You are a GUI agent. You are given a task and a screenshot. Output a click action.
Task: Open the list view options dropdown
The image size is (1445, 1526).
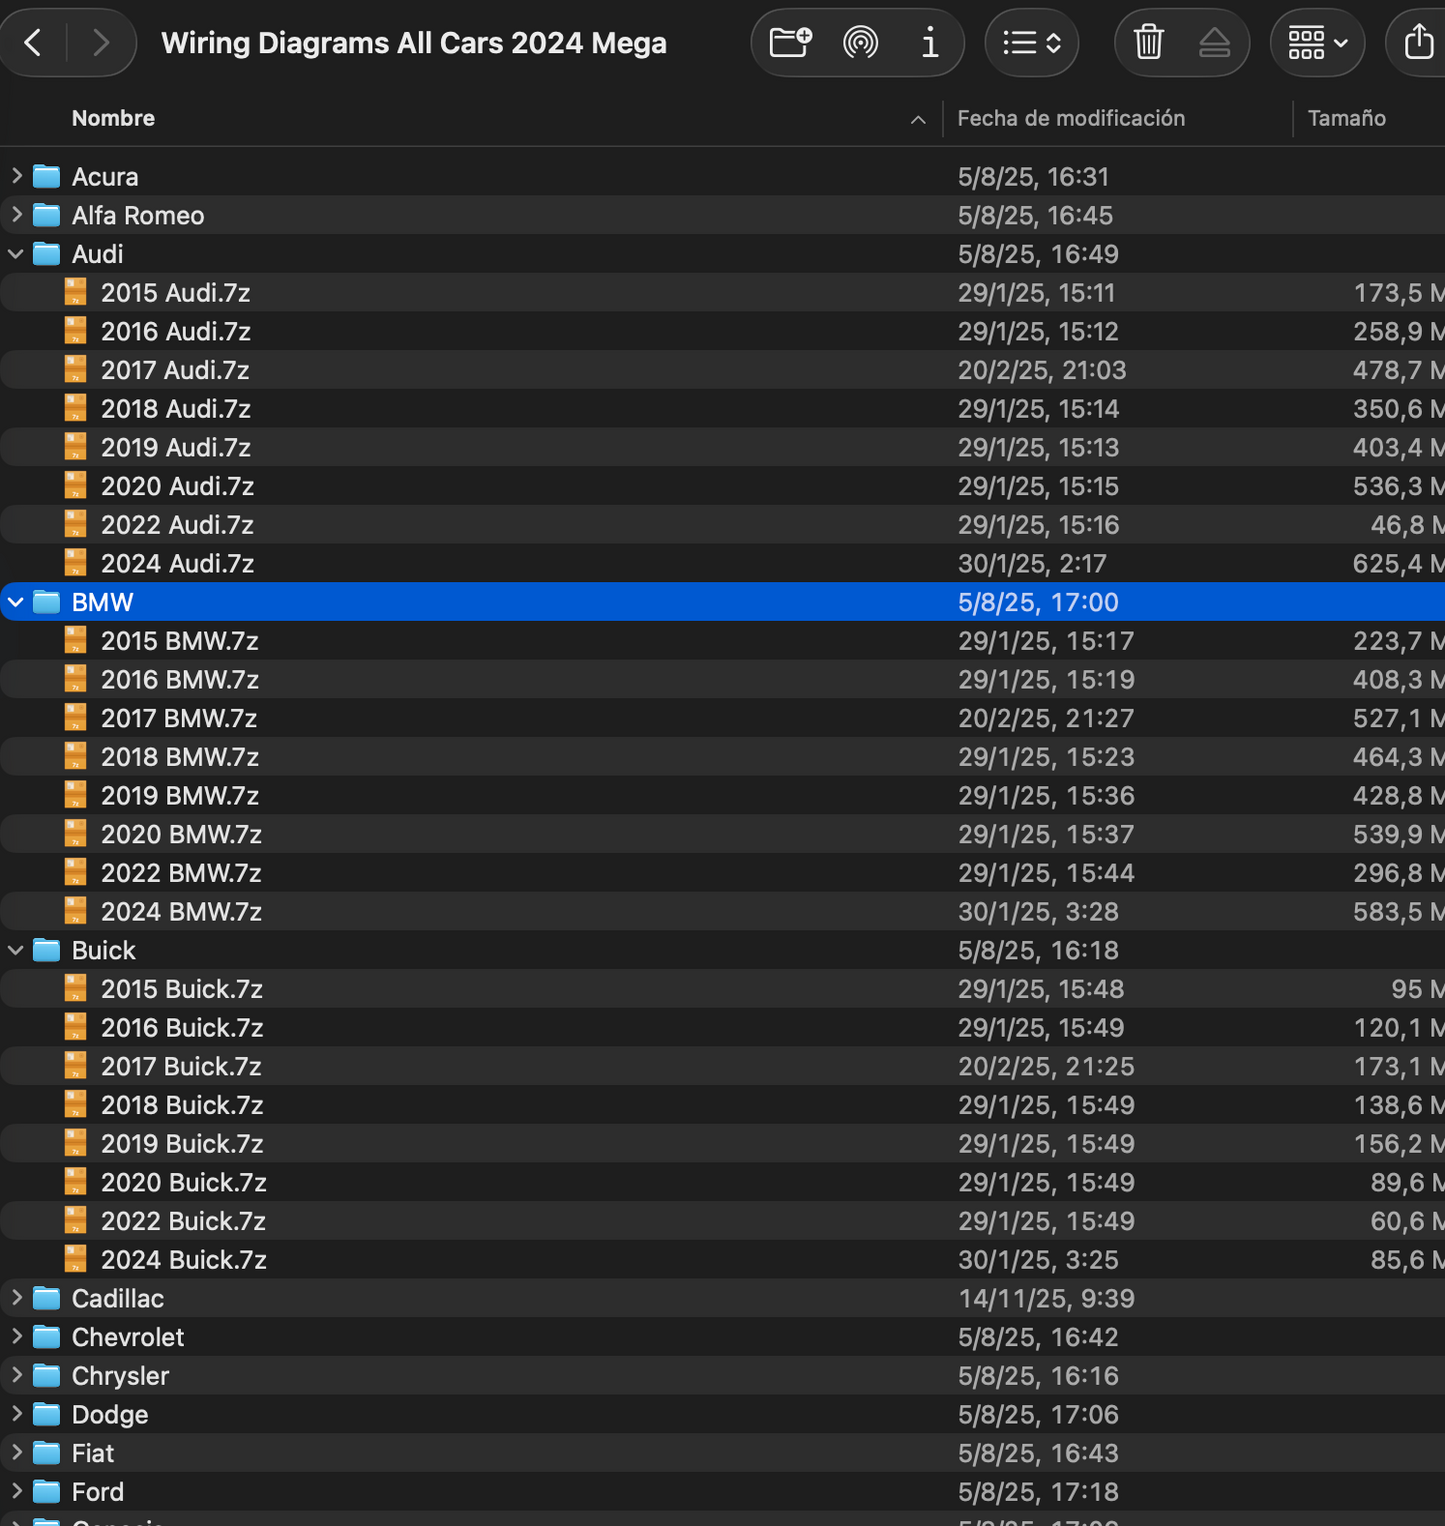[x=1031, y=43]
